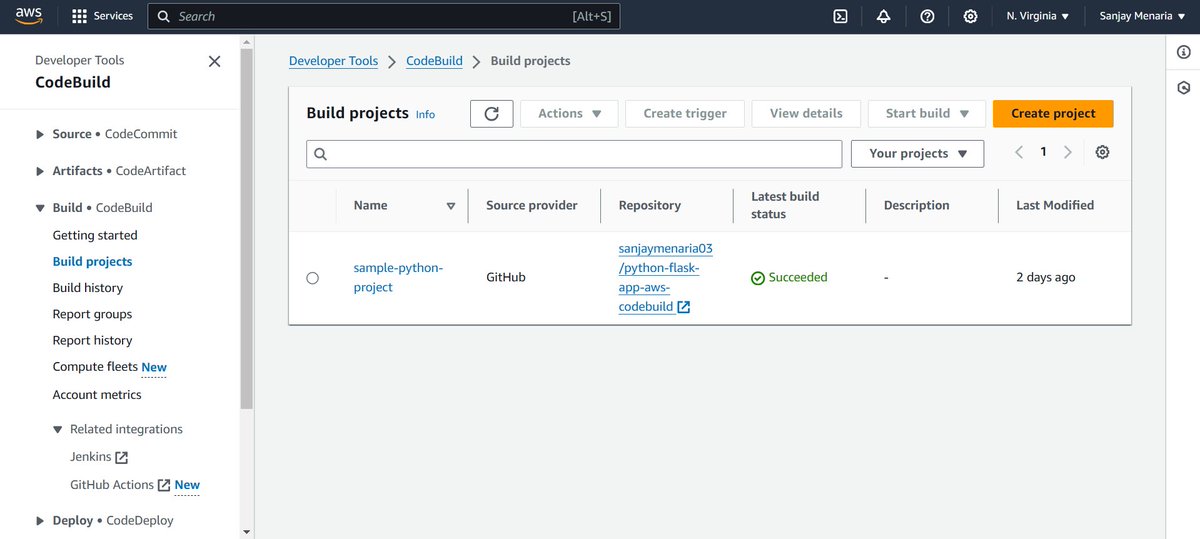Open Compute fleets in sidebar
The width and height of the screenshot is (1200, 539).
coord(95,367)
